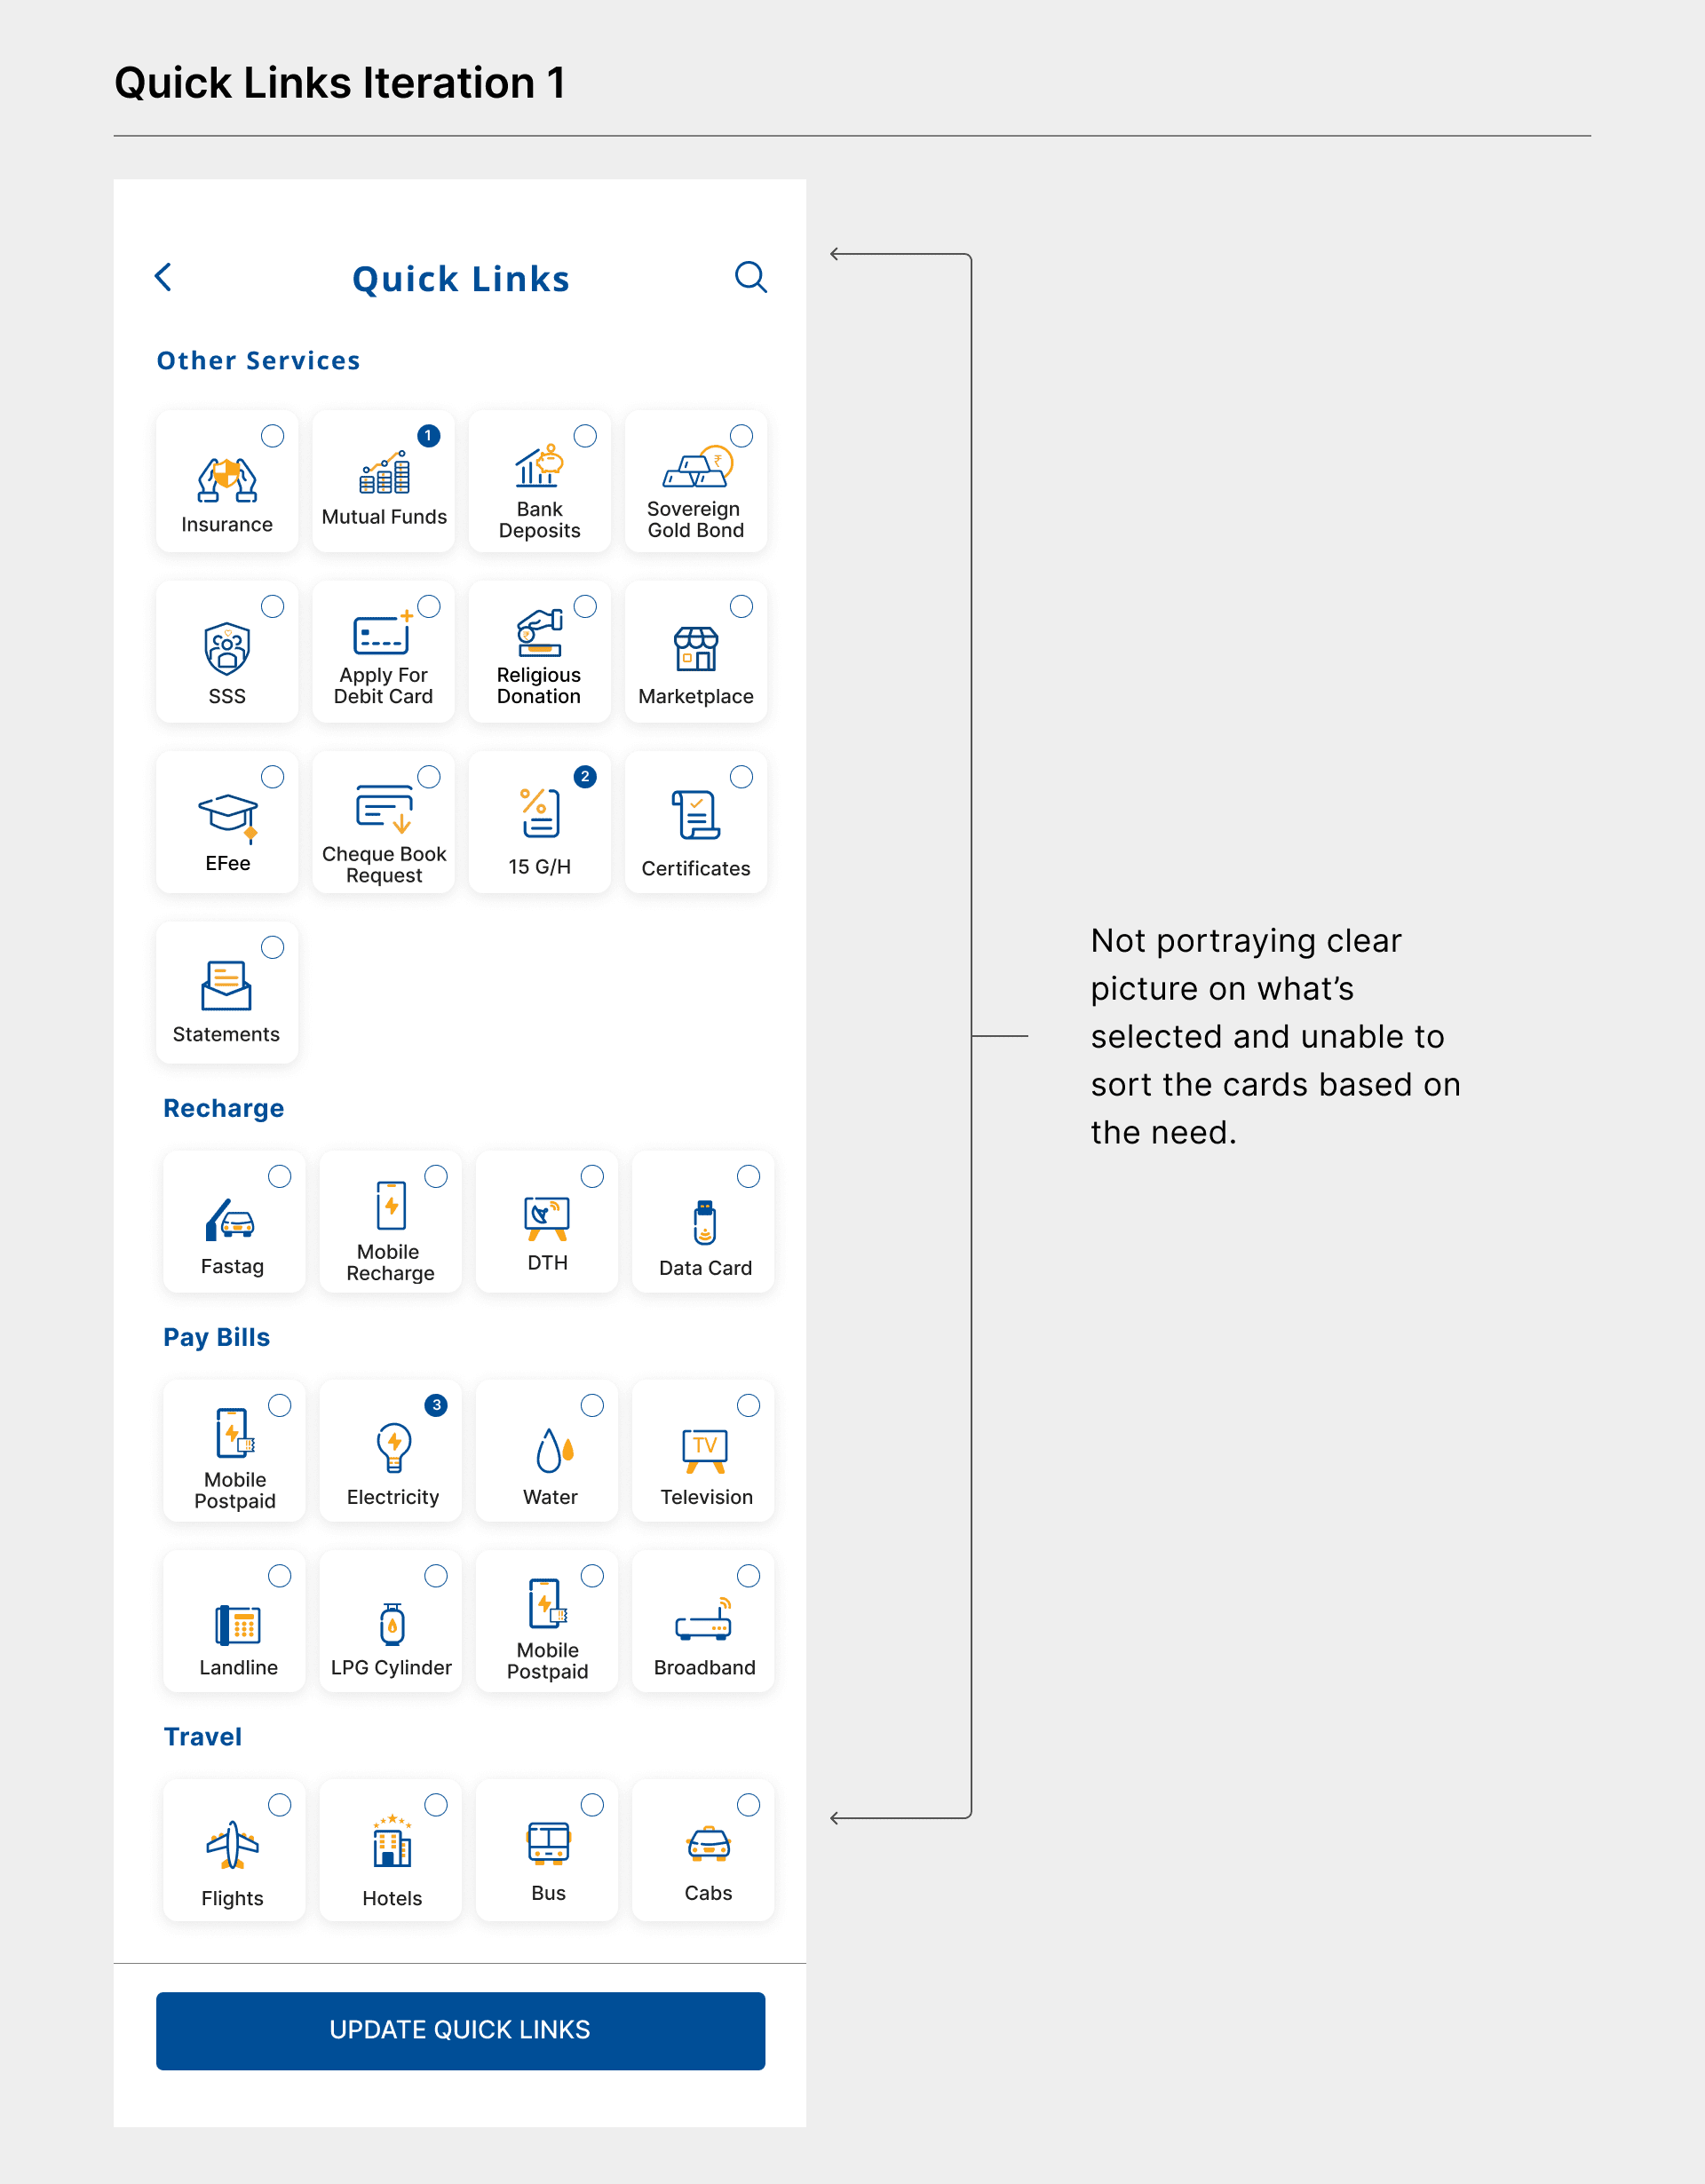Select radio circle on Statements card
The width and height of the screenshot is (1705, 2184).
(x=272, y=947)
